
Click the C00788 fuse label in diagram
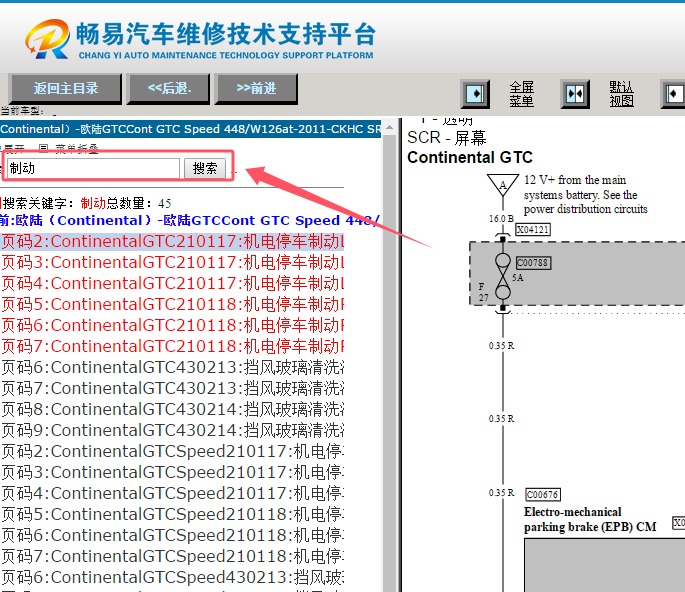pyautogui.click(x=533, y=263)
